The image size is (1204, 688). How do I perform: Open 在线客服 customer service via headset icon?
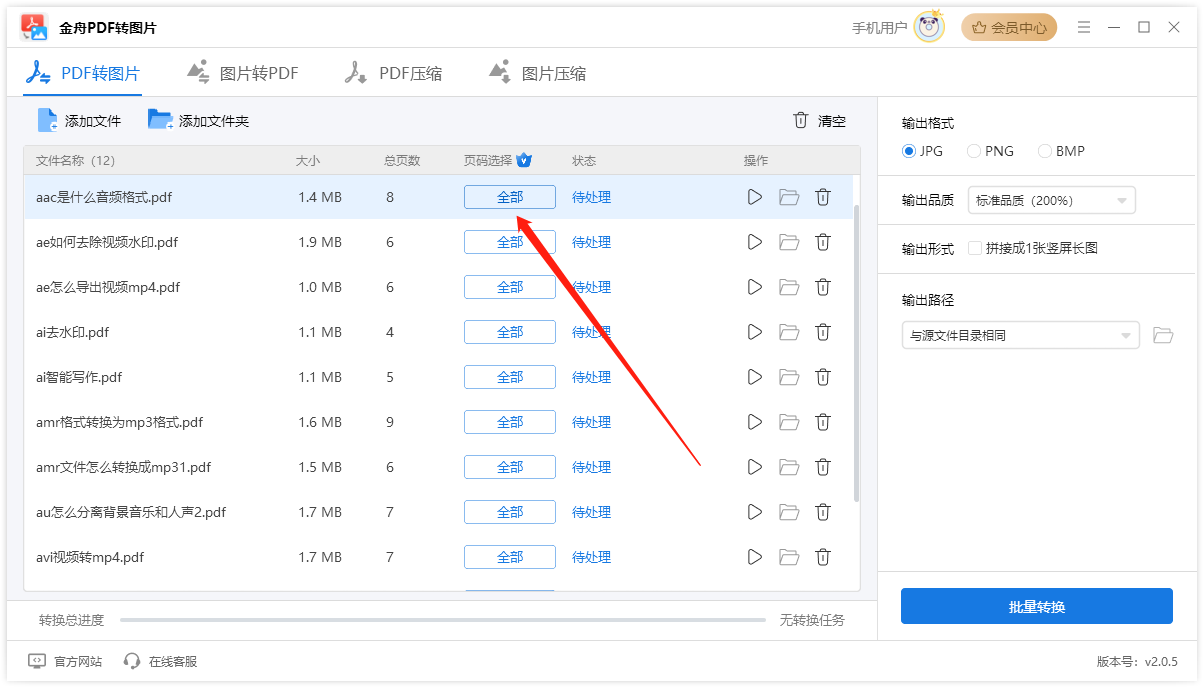131,661
